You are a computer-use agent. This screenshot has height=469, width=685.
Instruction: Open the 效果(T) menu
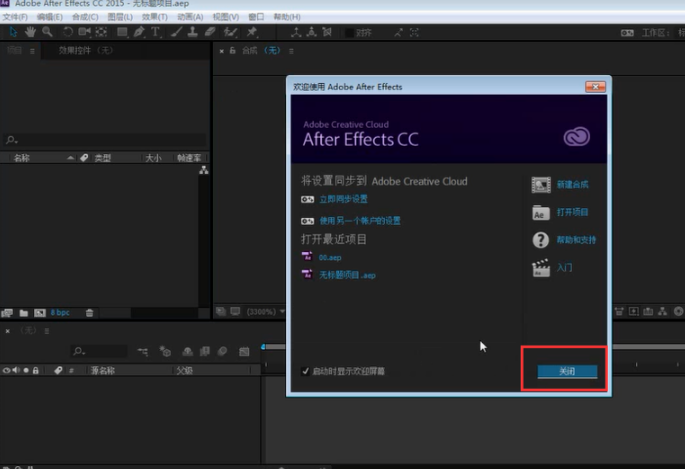(x=154, y=17)
